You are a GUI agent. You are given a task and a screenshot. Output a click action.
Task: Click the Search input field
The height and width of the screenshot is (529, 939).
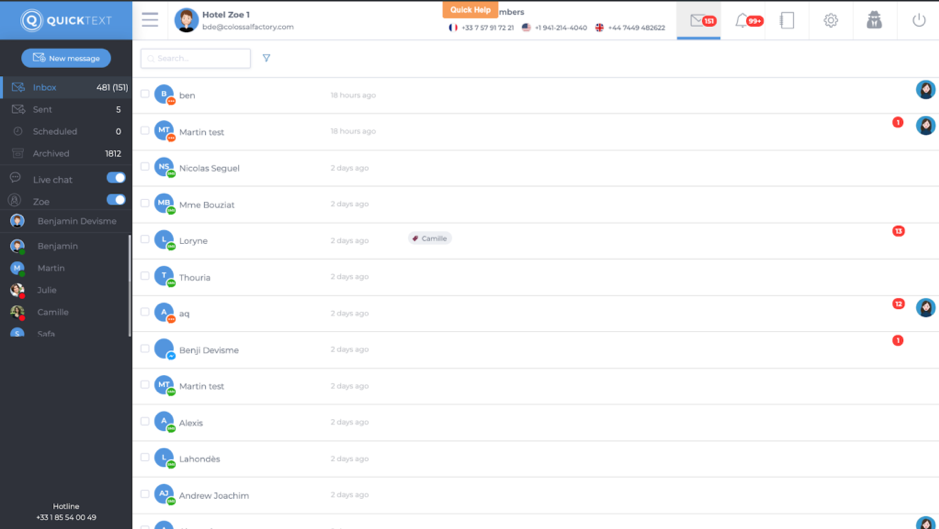tap(196, 58)
